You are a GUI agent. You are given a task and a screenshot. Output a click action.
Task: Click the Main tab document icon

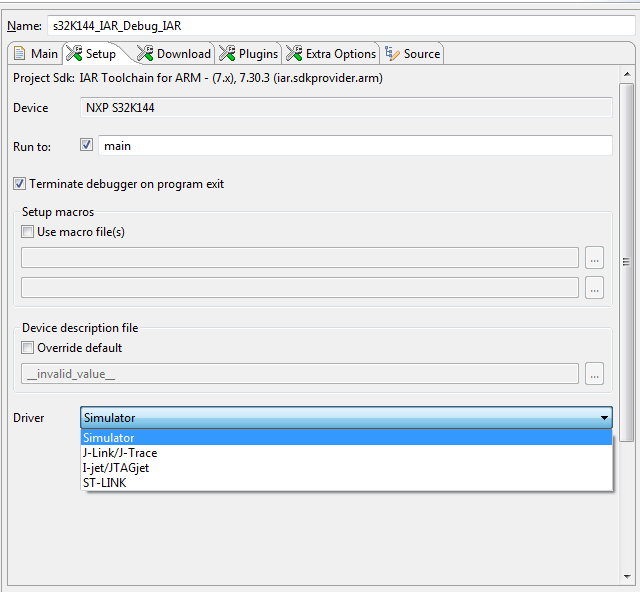pyautogui.click(x=19, y=53)
